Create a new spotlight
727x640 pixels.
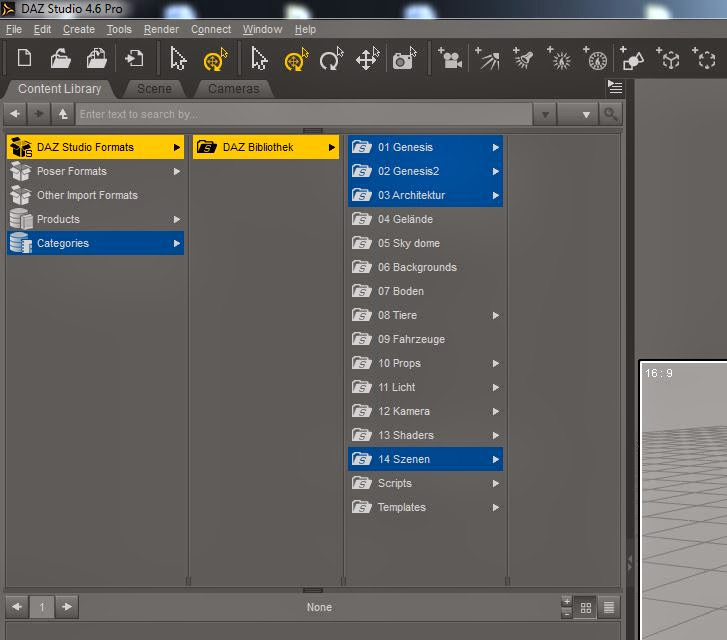coord(523,59)
